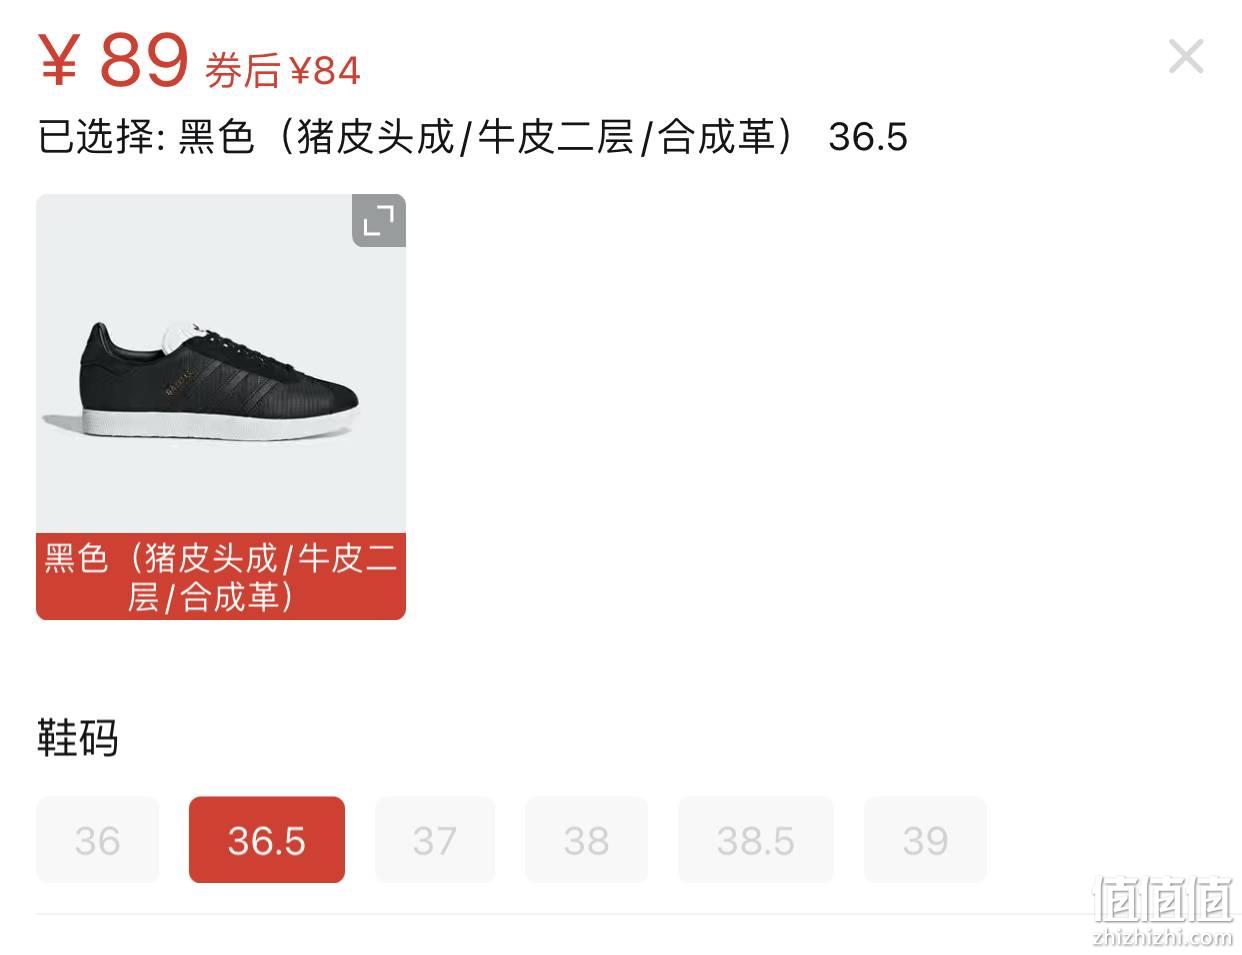Toggle the selected size 36.5
Image resolution: width=1242 pixels, height=955 pixels.
[x=267, y=840]
